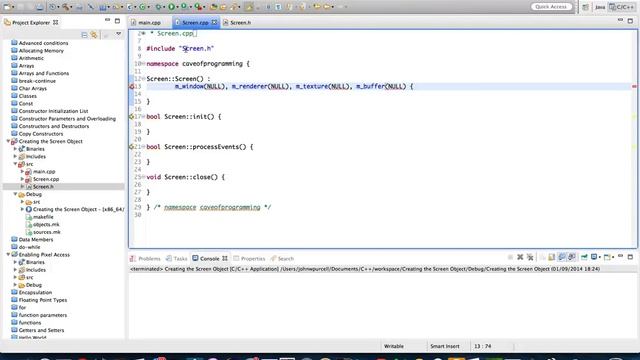Expand the Binaries node under Creating the Screen Object
Viewport: 640px width, 360px height.
click(x=16, y=149)
